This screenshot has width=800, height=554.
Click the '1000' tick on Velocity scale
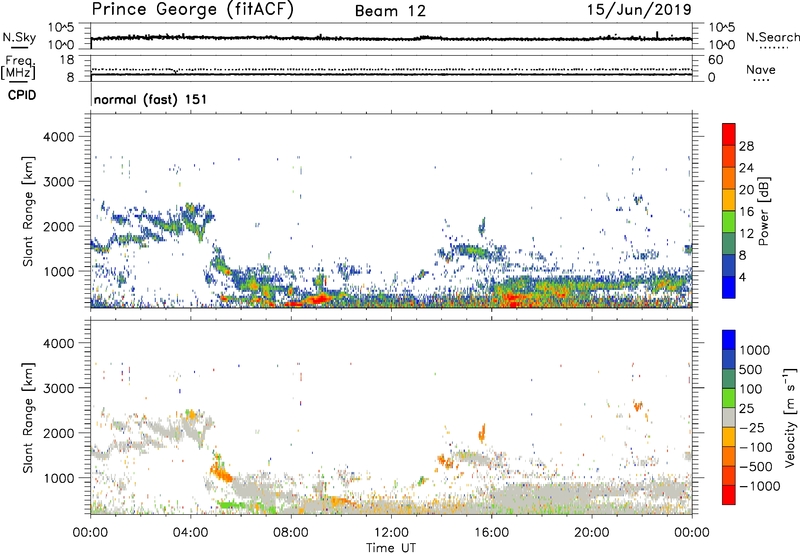tap(755, 350)
